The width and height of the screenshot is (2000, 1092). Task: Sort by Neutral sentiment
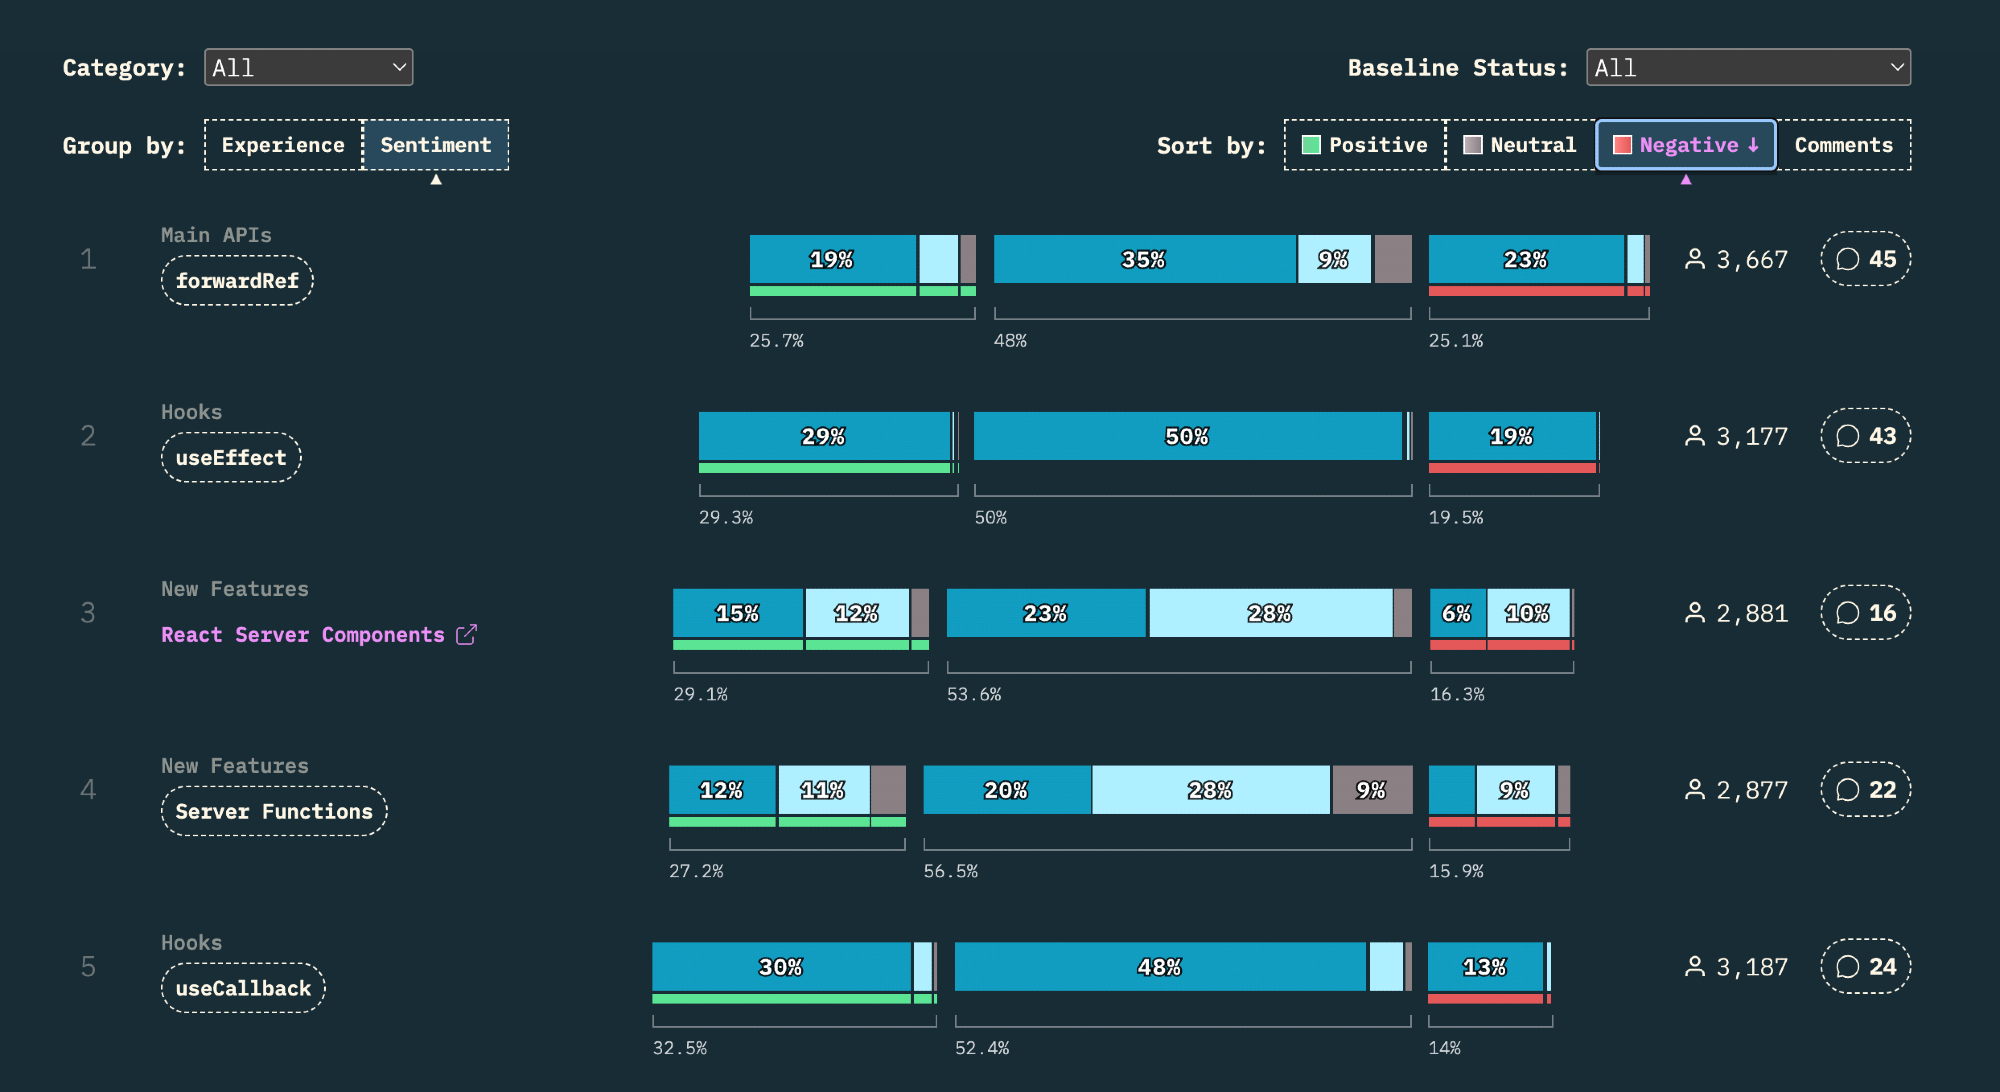pos(1520,145)
